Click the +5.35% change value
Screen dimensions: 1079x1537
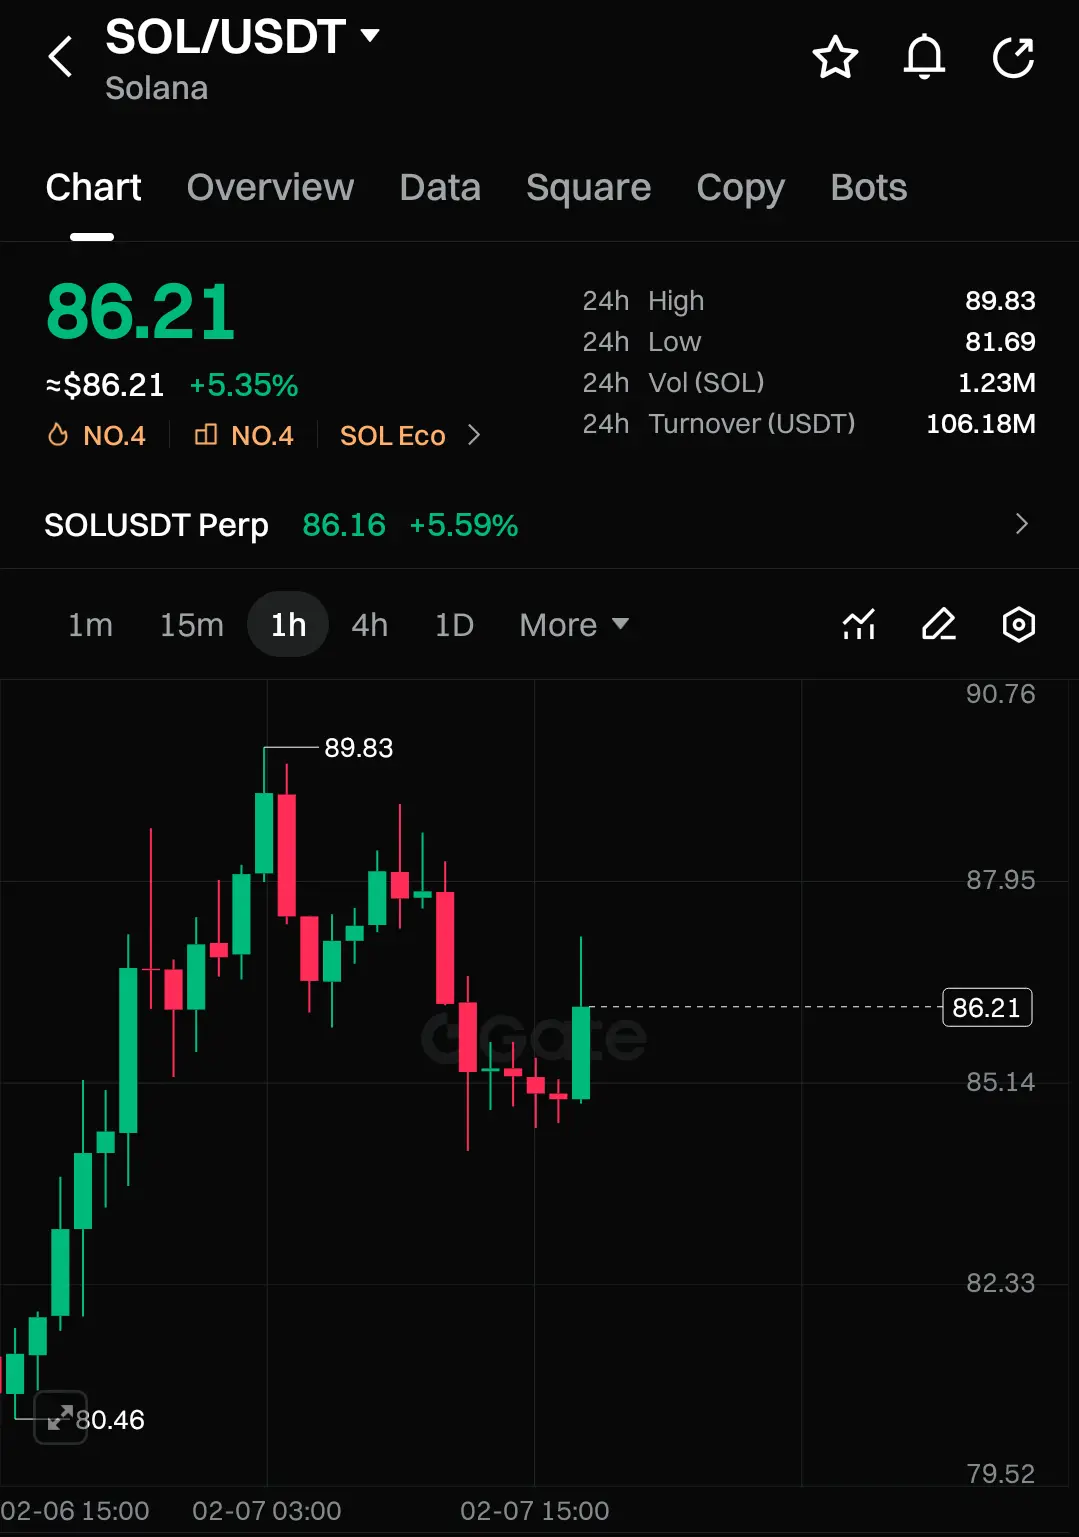click(x=244, y=385)
